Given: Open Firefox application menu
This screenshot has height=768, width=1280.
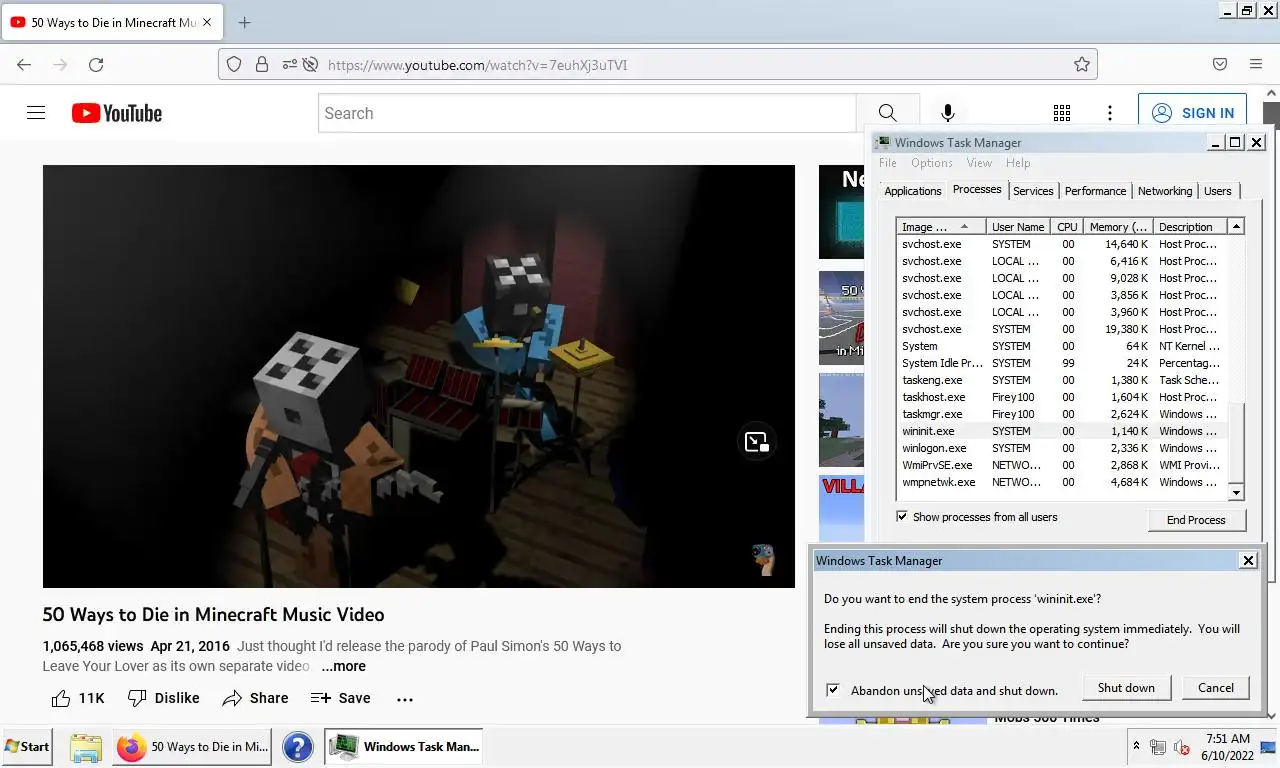Looking at the screenshot, I should 1256,65.
